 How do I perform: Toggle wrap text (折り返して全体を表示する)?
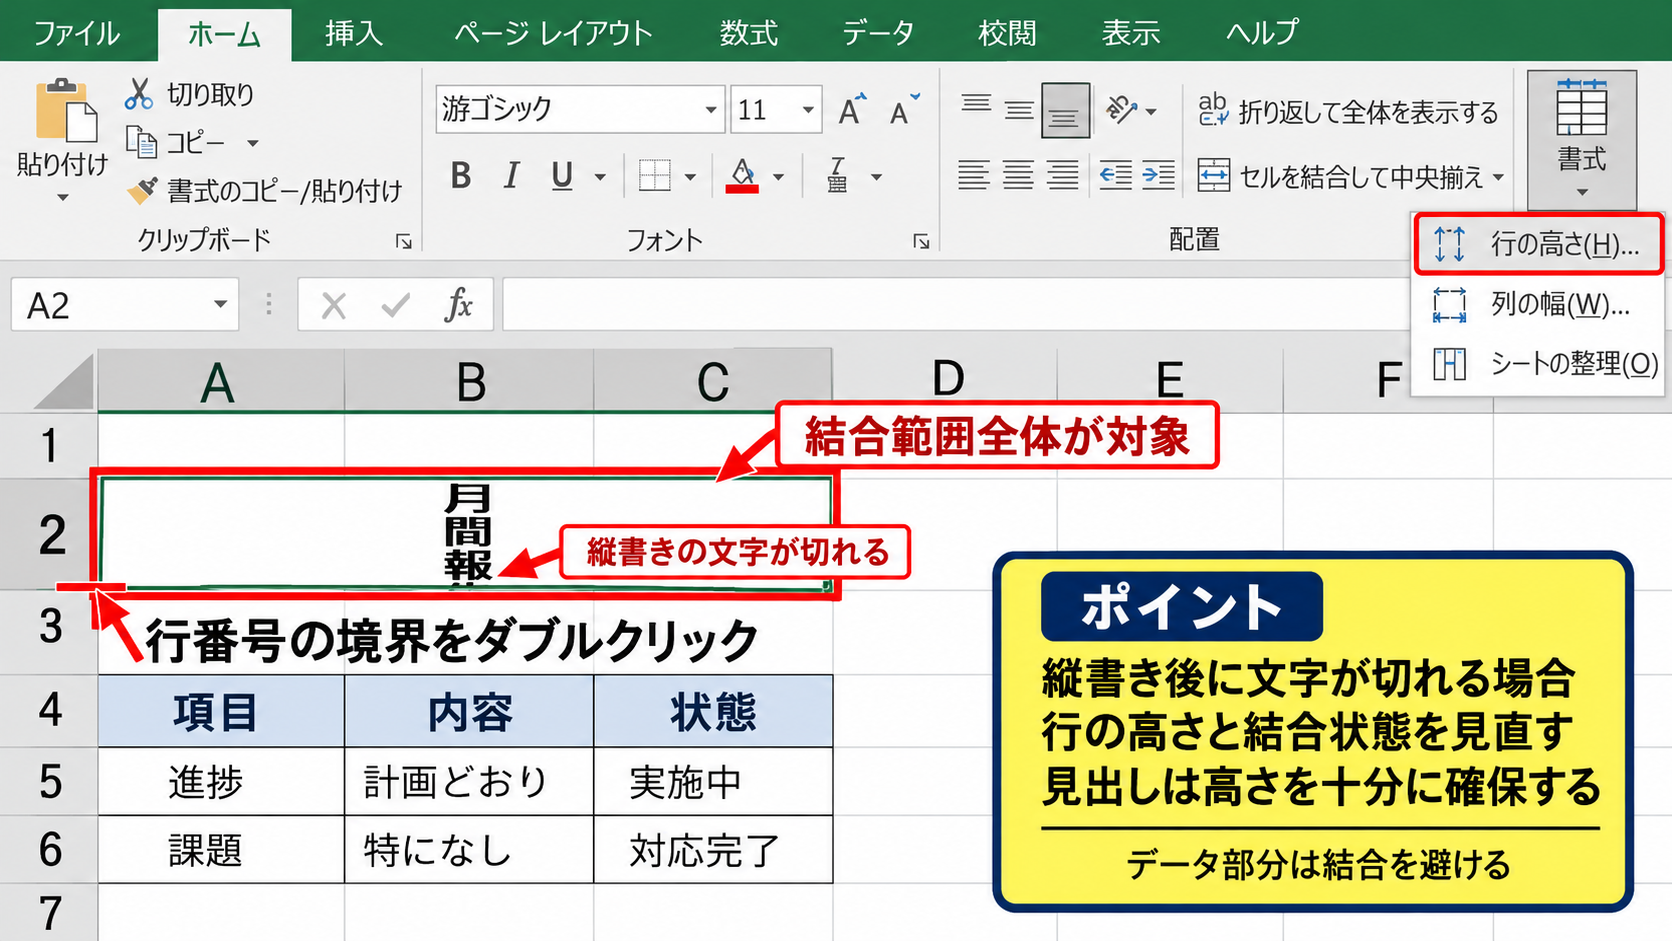click(1348, 111)
